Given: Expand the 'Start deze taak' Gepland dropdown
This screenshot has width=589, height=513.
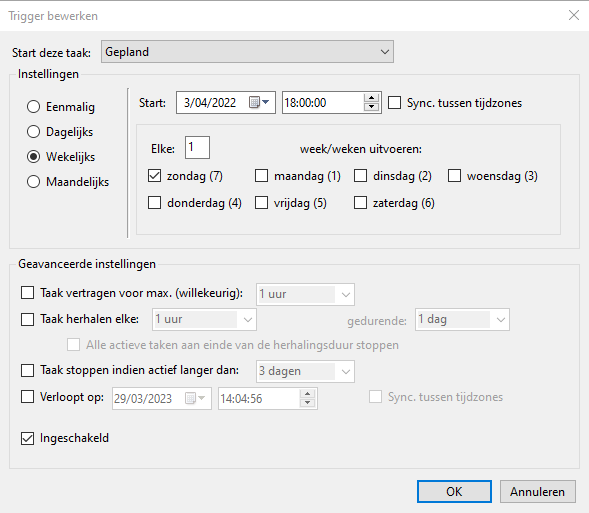Looking at the screenshot, I should pos(247,51).
